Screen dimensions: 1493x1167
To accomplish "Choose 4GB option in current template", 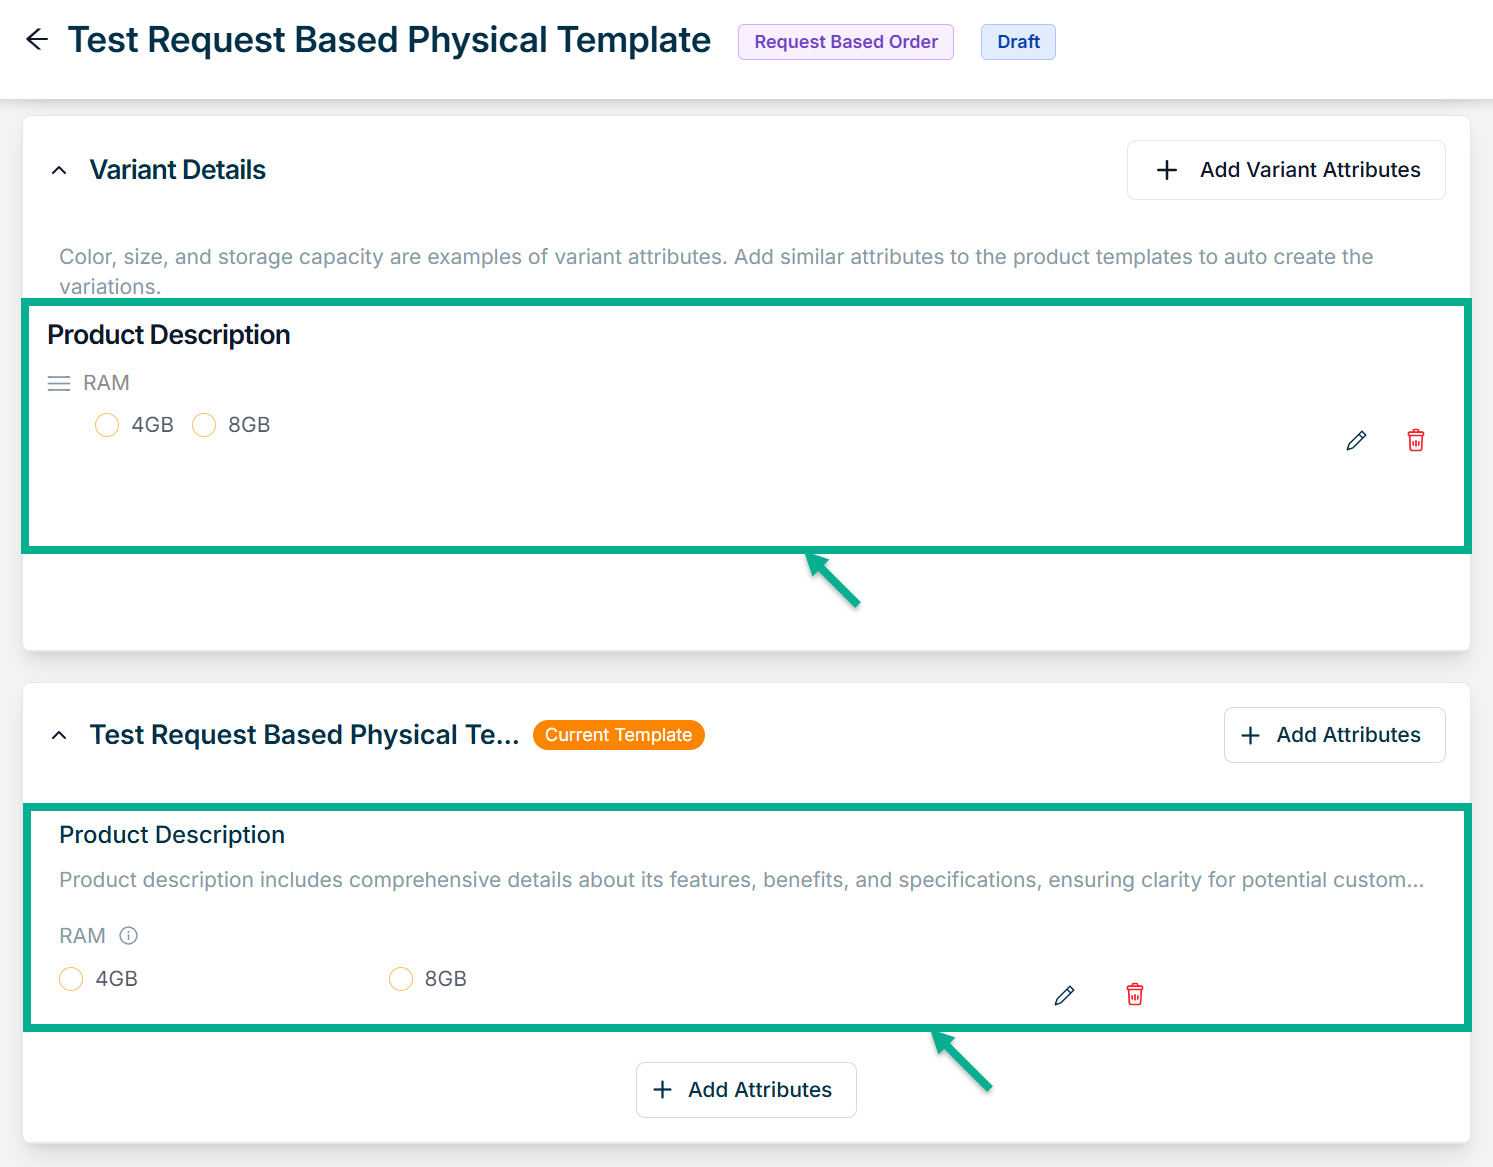I will (71, 979).
